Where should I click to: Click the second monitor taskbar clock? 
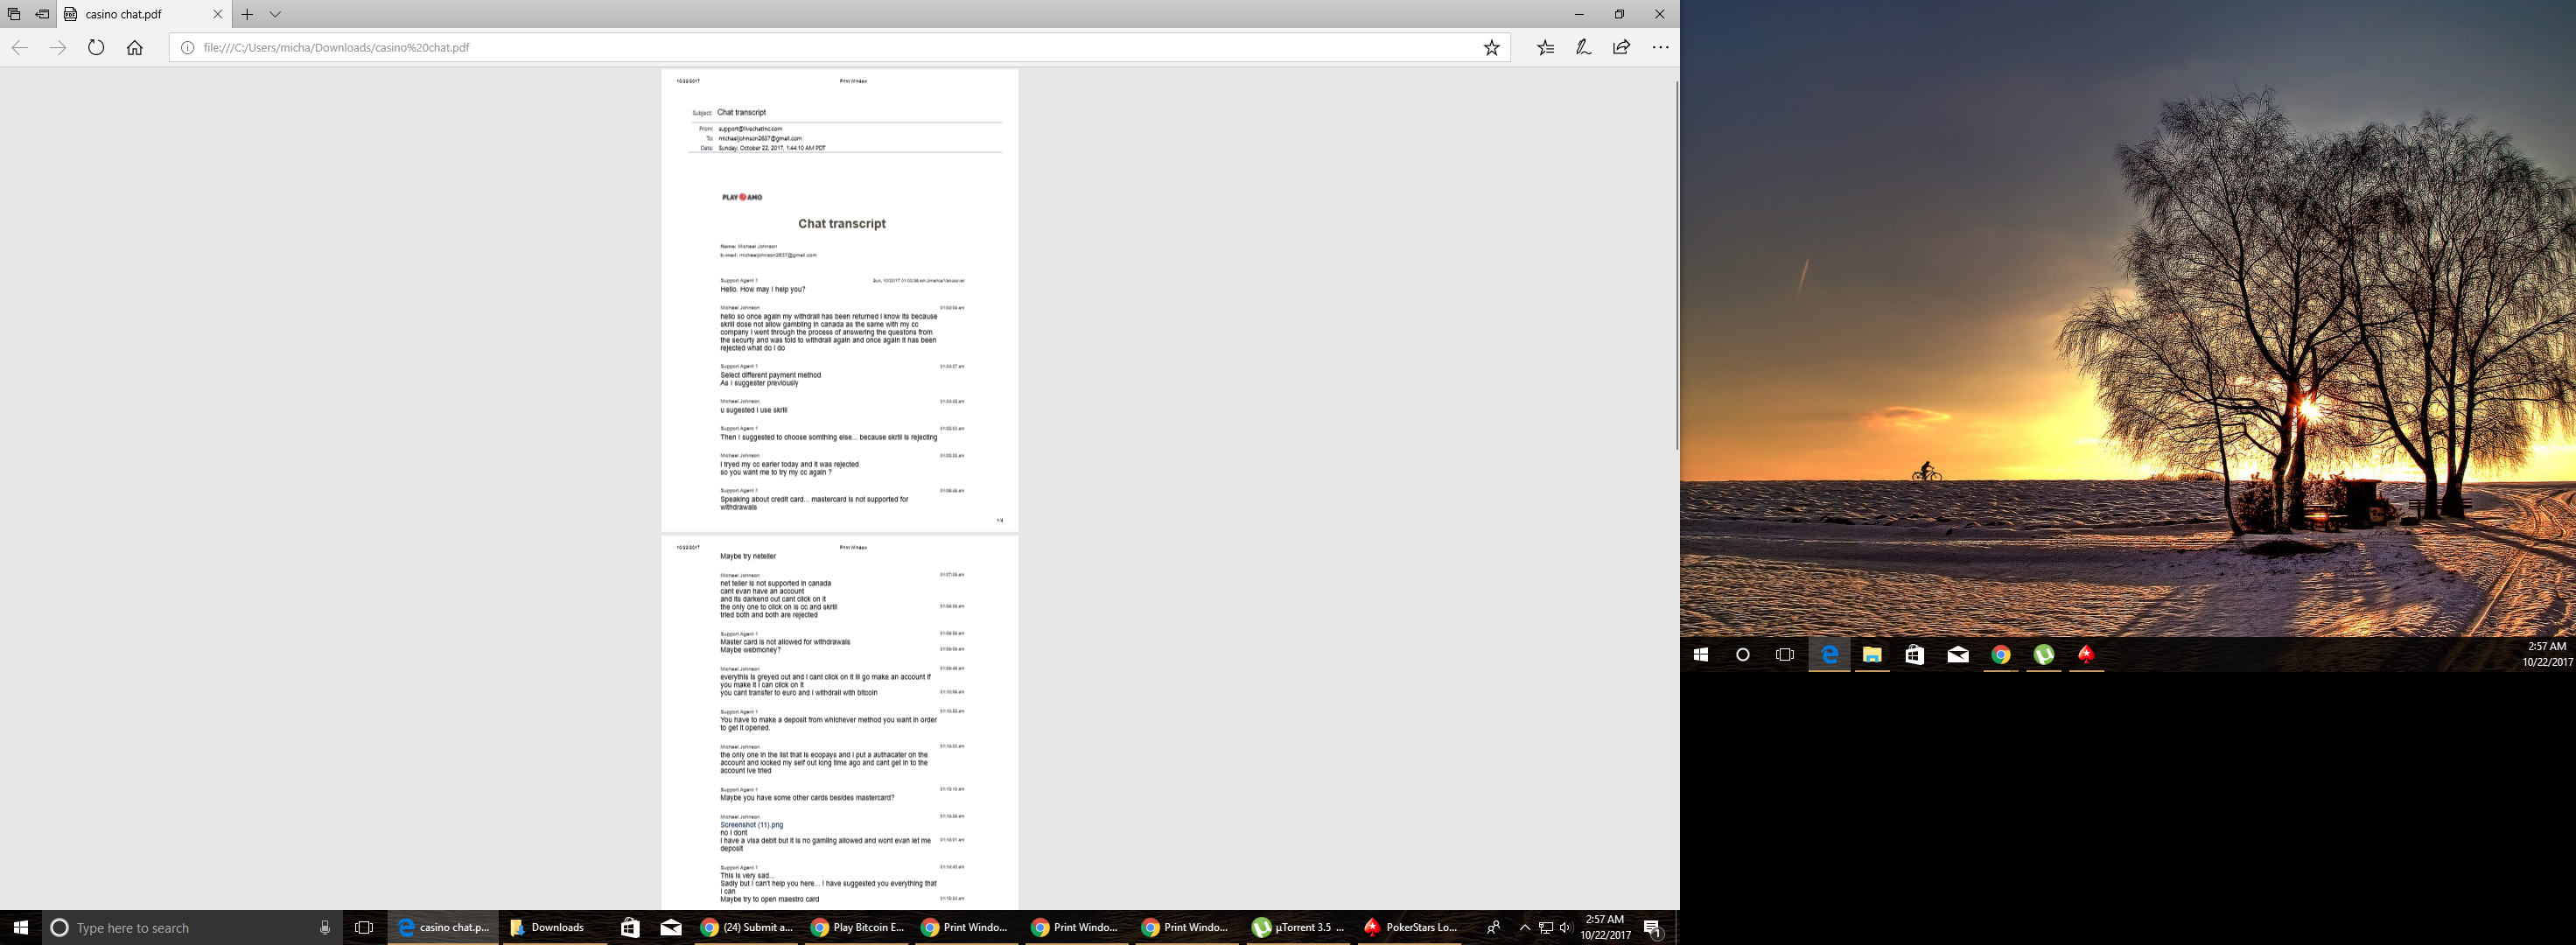pyautogui.click(x=2547, y=654)
